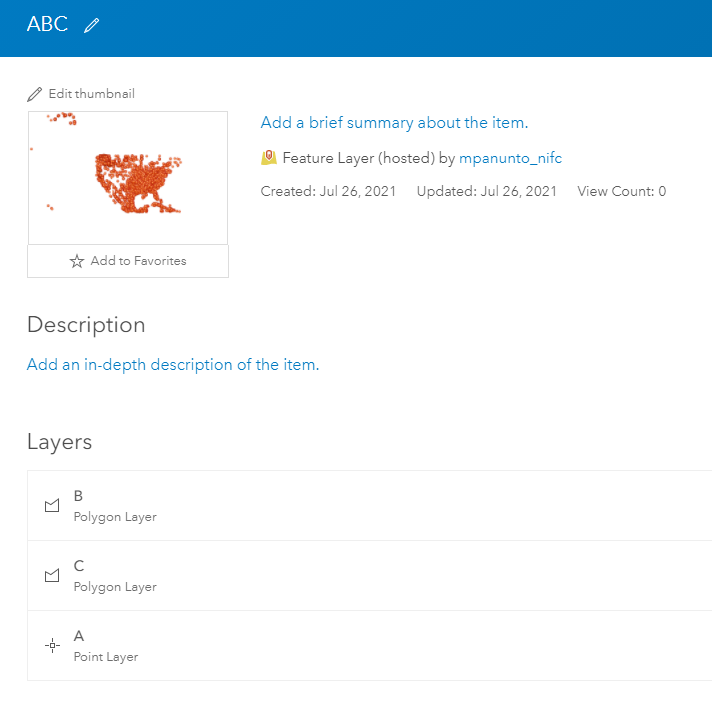
Task: Open layer A by its name
Action: [x=79, y=636]
